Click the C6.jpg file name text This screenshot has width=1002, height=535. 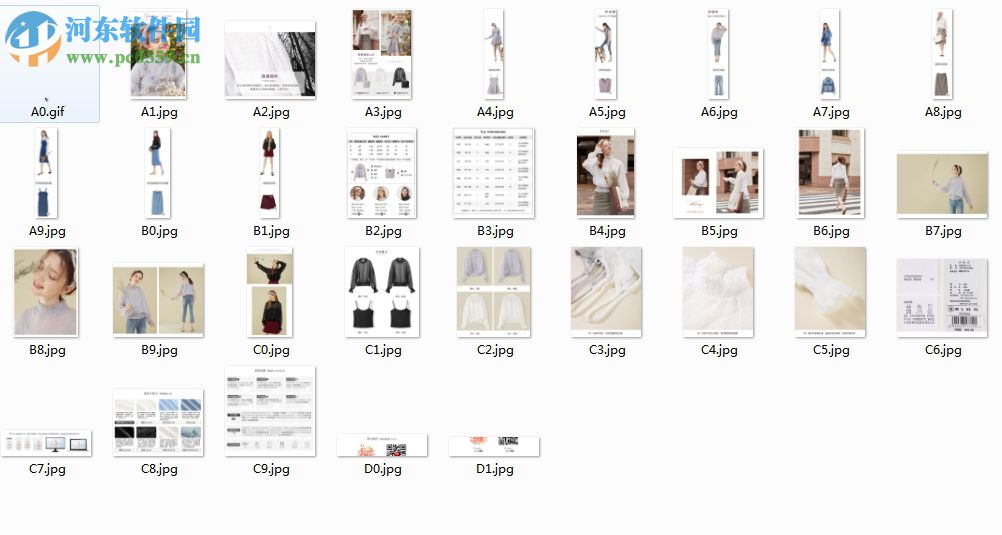point(943,350)
